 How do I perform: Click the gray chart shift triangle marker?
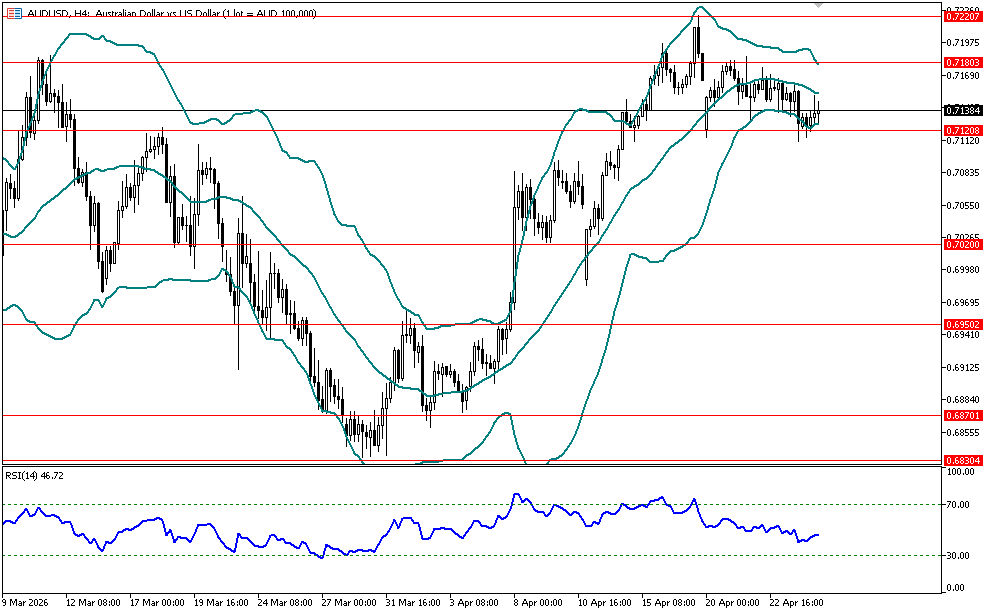[820, 5]
